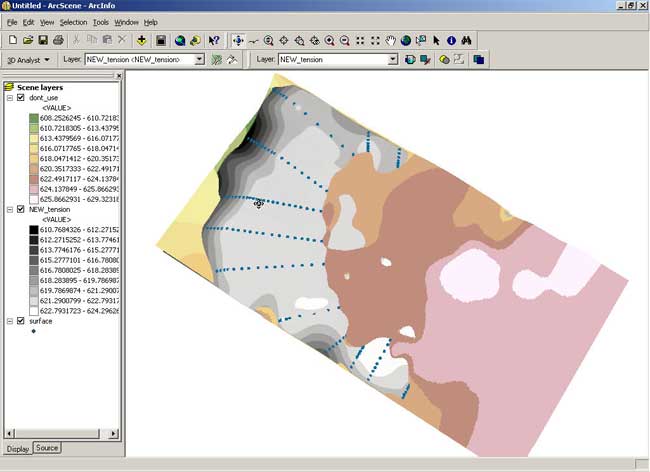The height and width of the screenshot is (472, 650).
Task: Open the 3D Analyst dropdown menu
Action: 29,60
